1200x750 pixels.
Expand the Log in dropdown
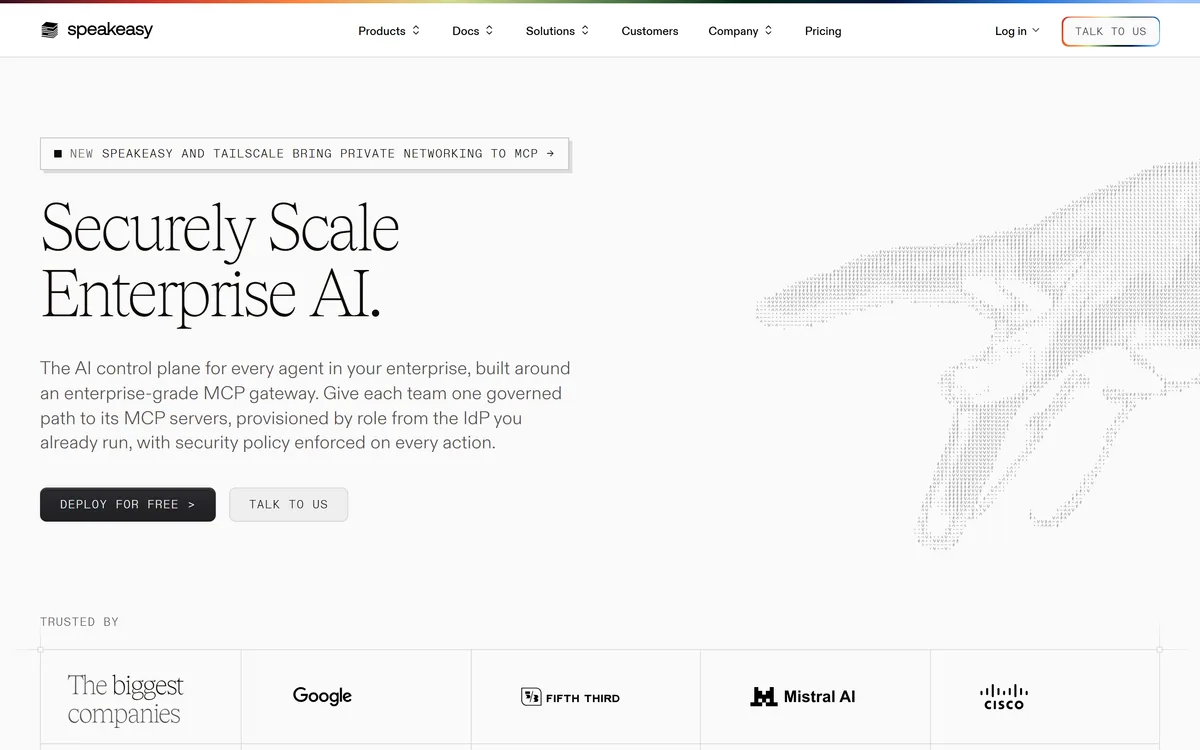click(1017, 31)
